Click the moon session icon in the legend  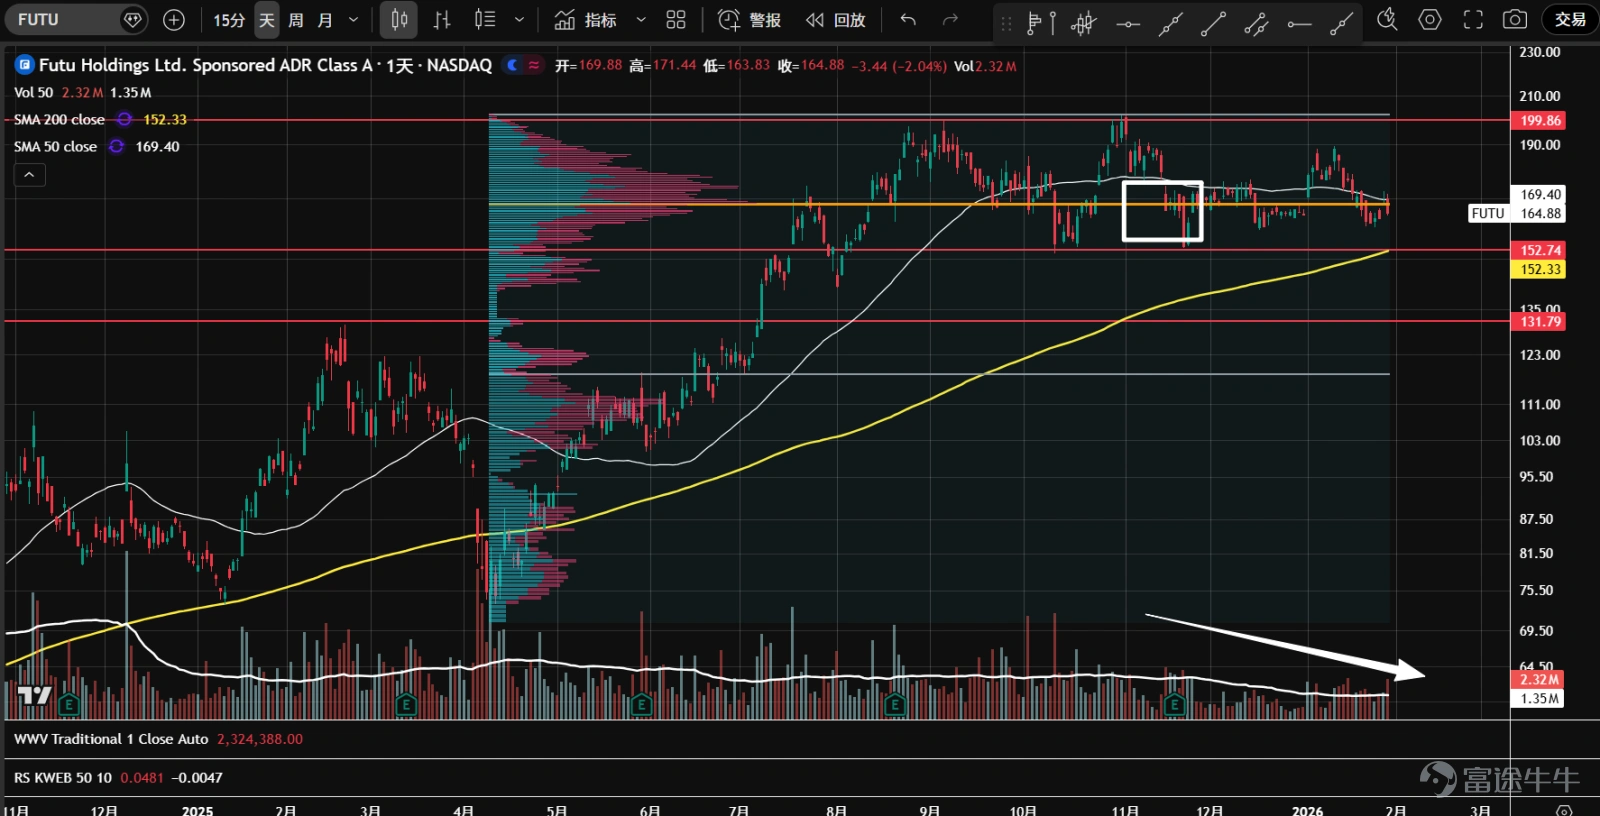pyautogui.click(x=512, y=65)
